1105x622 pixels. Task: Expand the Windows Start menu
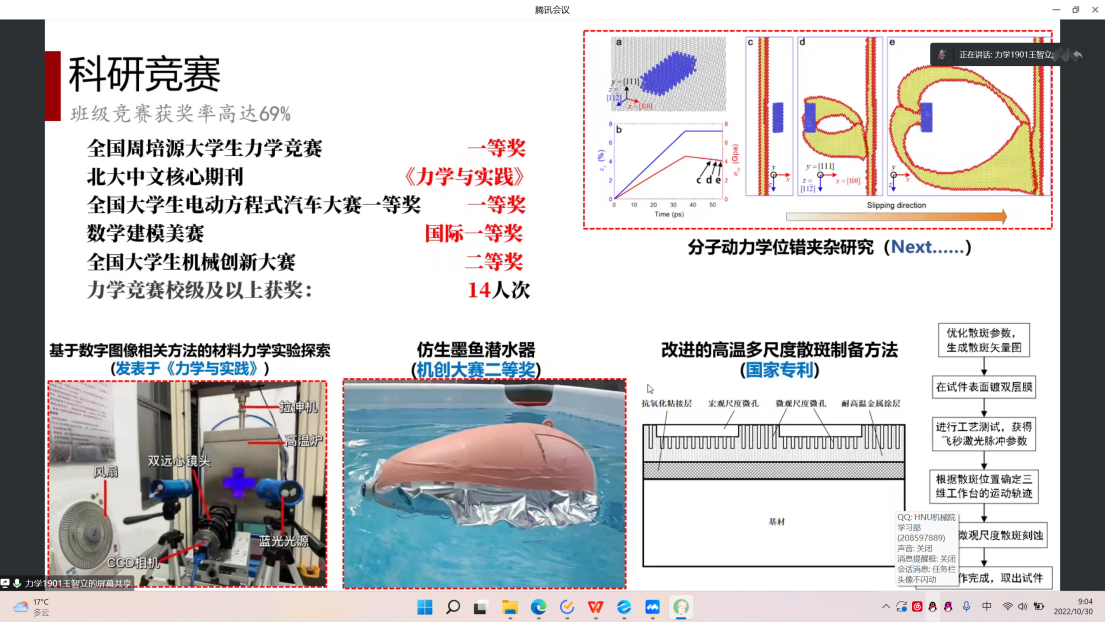coord(426,606)
